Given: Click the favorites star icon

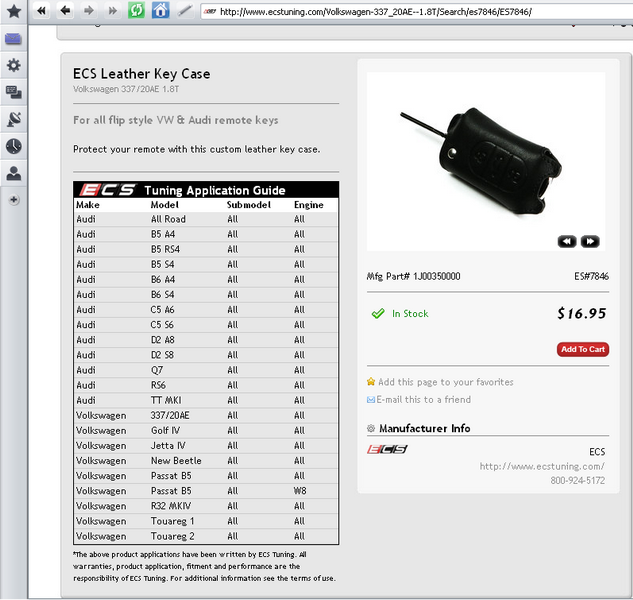Looking at the screenshot, I should [371, 381].
